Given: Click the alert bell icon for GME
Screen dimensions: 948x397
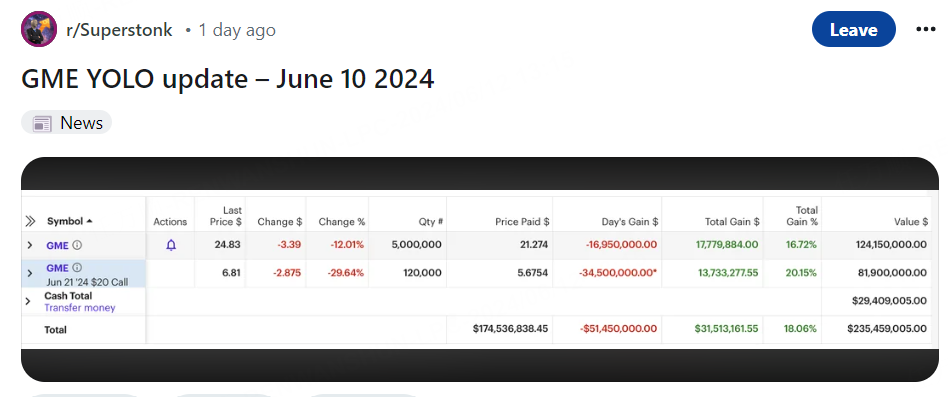Looking at the screenshot, I should (171, 245).
